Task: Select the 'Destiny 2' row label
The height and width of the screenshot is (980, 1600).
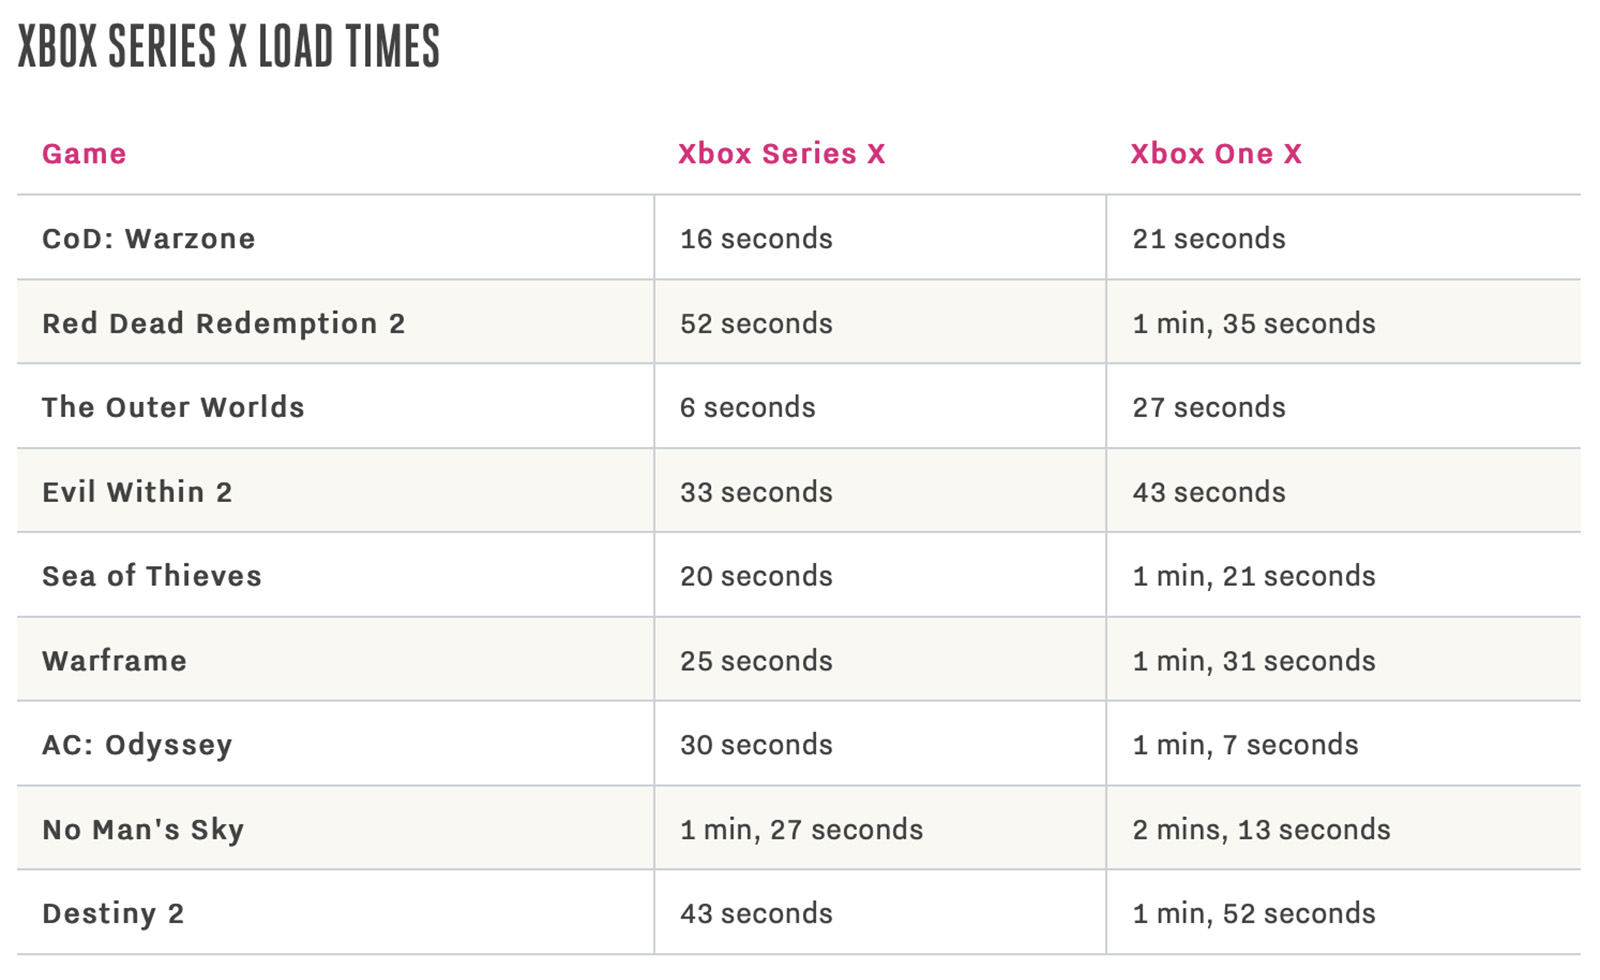Action: click(x=113, y=914)
